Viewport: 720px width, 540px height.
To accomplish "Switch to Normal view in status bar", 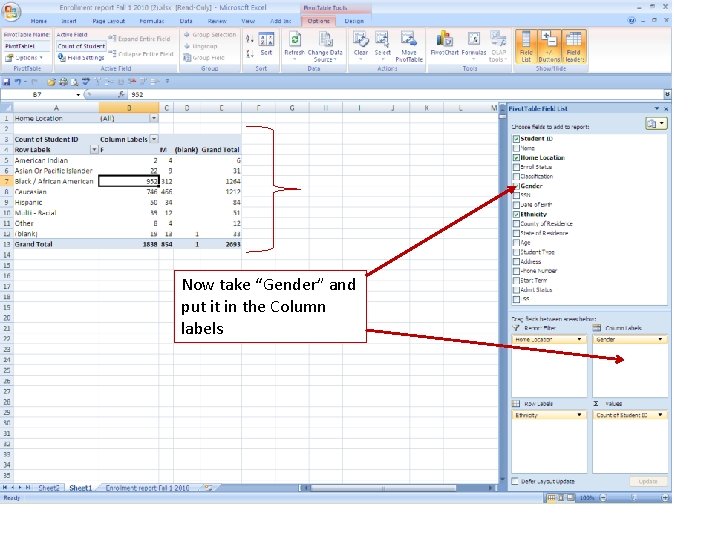I will tap(551, 498).
